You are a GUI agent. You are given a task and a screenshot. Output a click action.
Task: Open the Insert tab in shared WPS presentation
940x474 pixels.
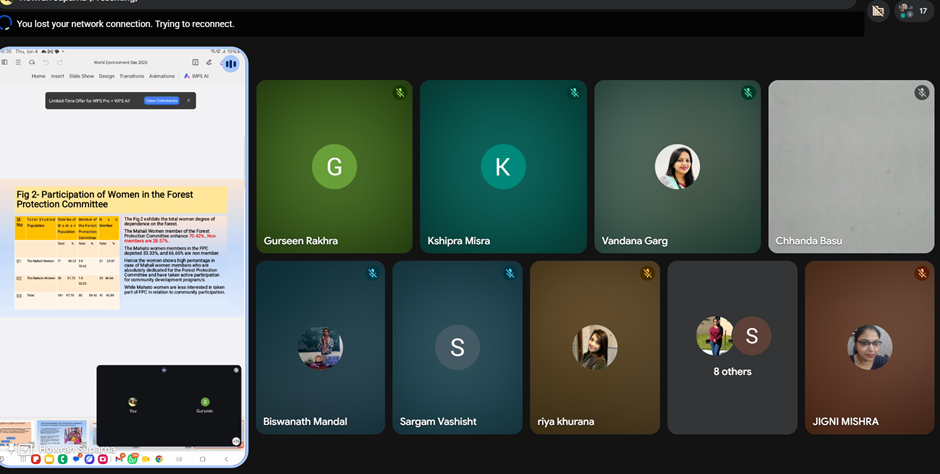click(x=58, y=76)
